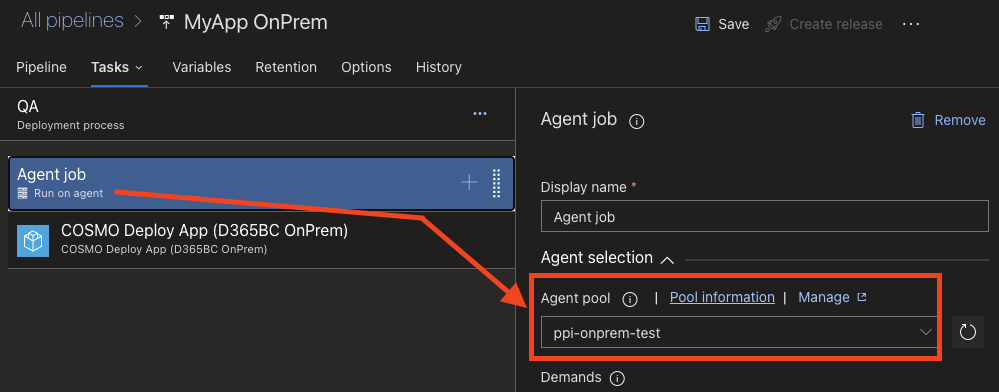This screenshot has width=999, height=392.
Task: Click the Agent job drag handle grip
Action: pos(497,184)
